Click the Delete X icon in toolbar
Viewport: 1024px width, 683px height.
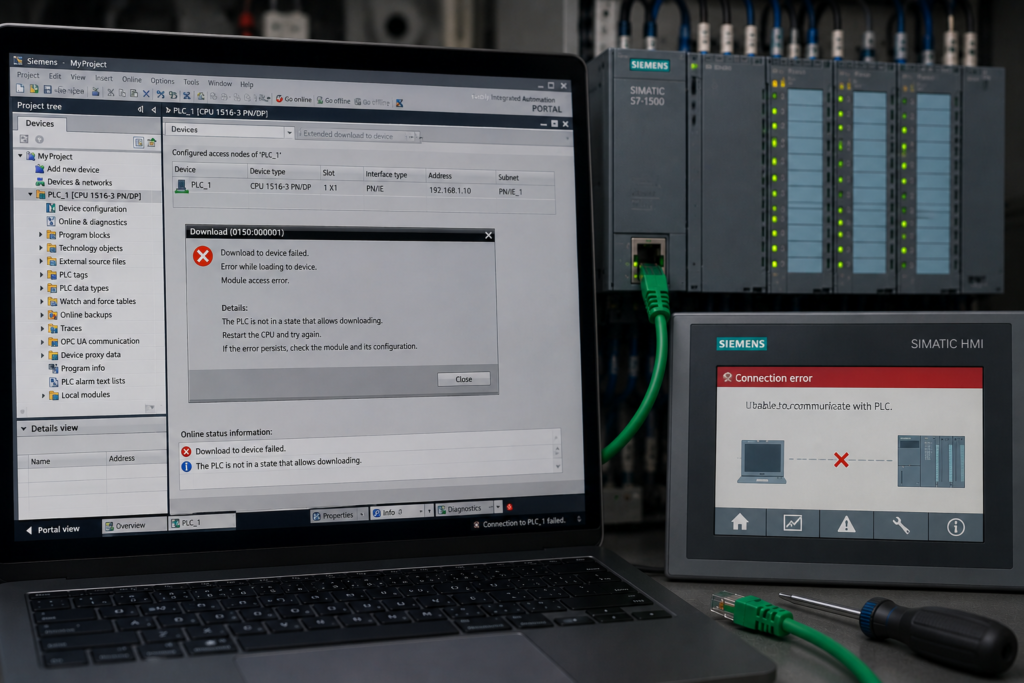pos(146,94)
